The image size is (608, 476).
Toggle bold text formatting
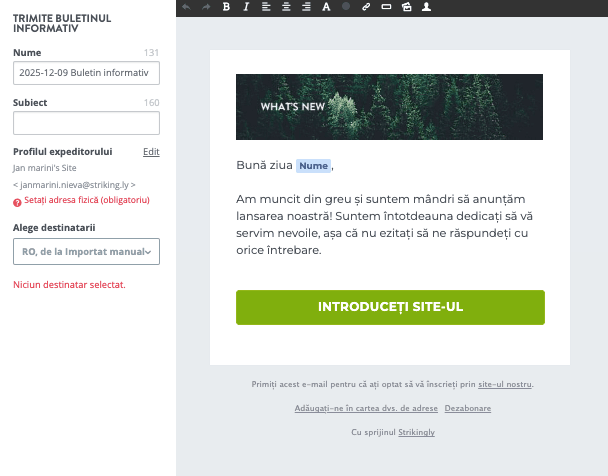227,7
